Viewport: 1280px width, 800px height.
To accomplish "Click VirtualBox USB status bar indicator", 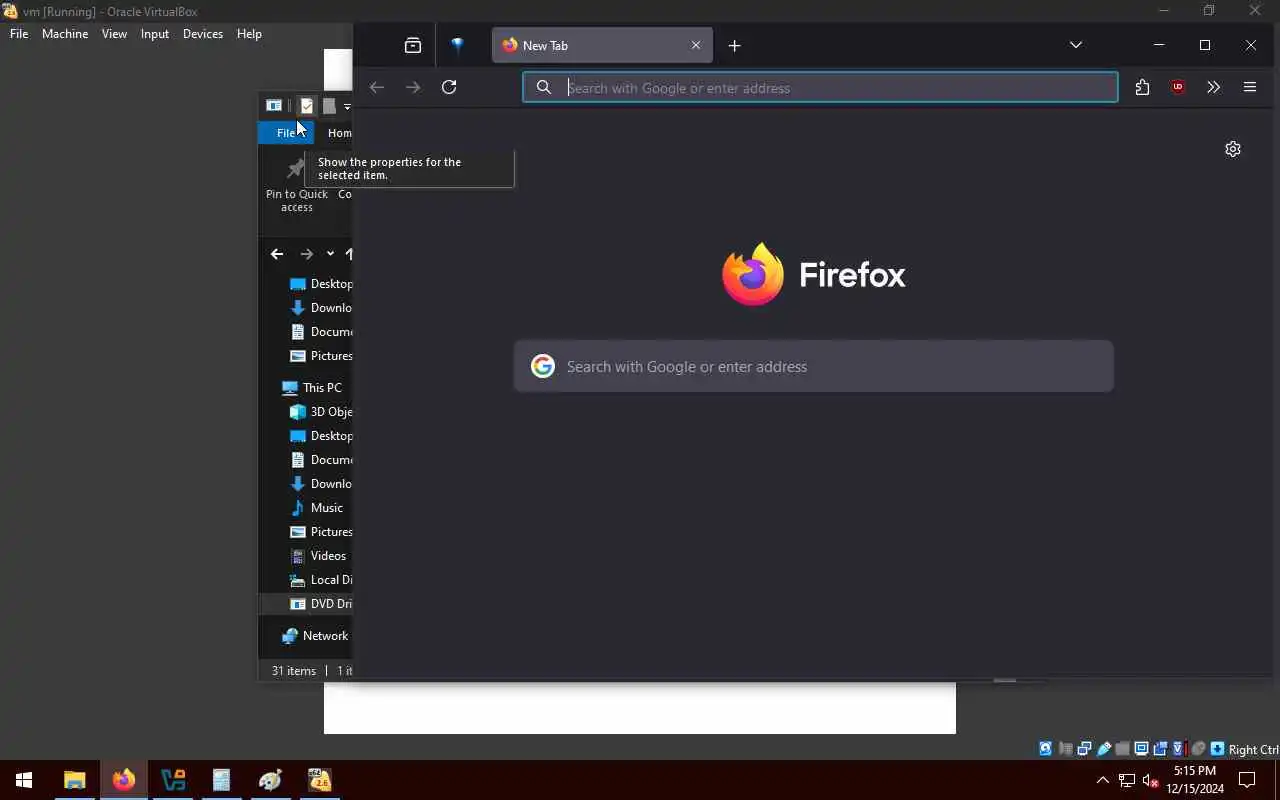I will (x=1104, y=749).
